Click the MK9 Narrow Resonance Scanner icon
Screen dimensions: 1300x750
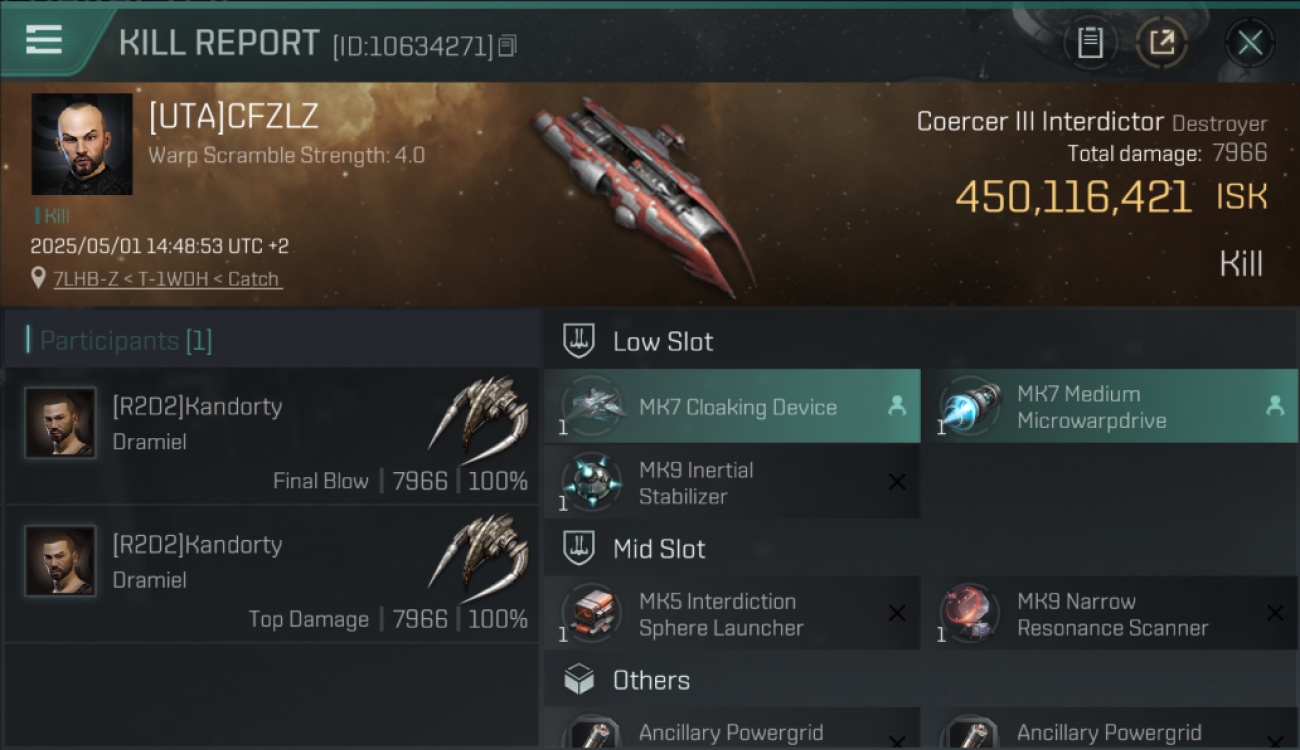pos(970,614)
